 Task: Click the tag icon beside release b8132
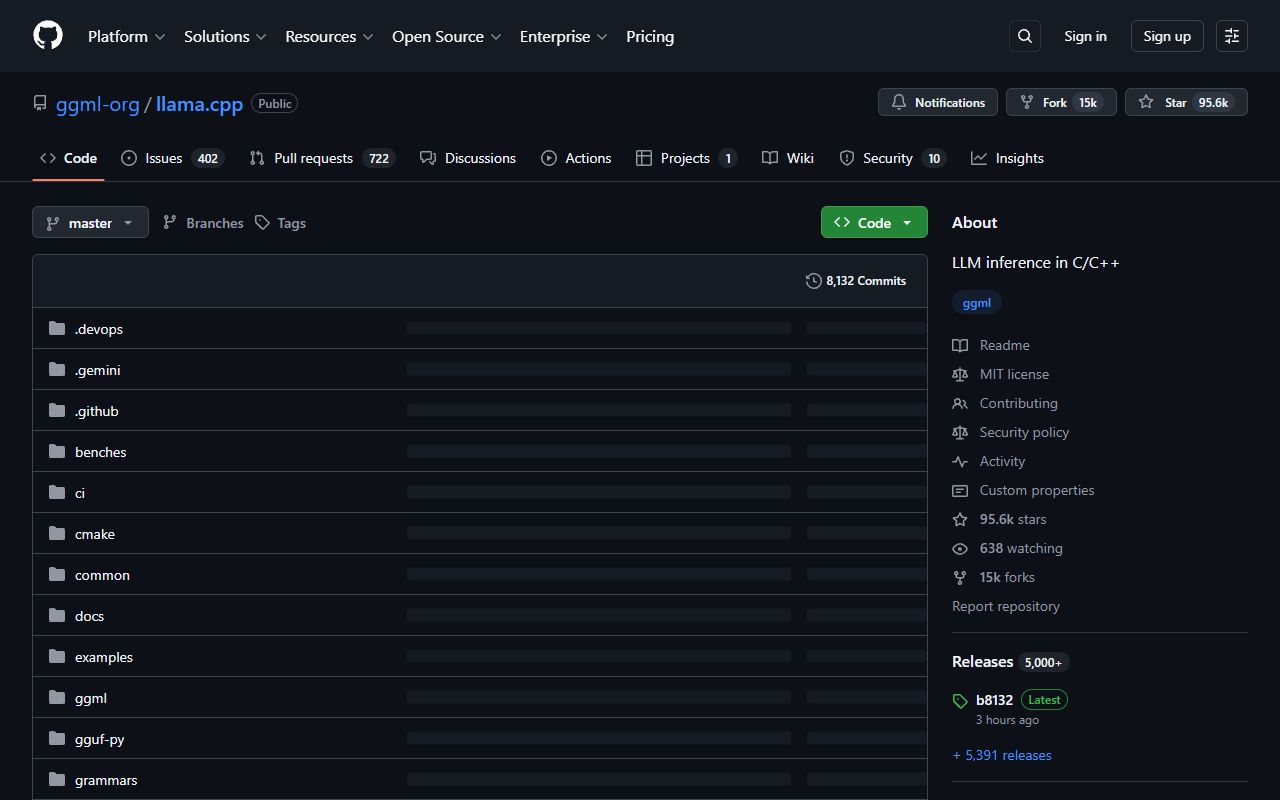[x=959, y=699]
